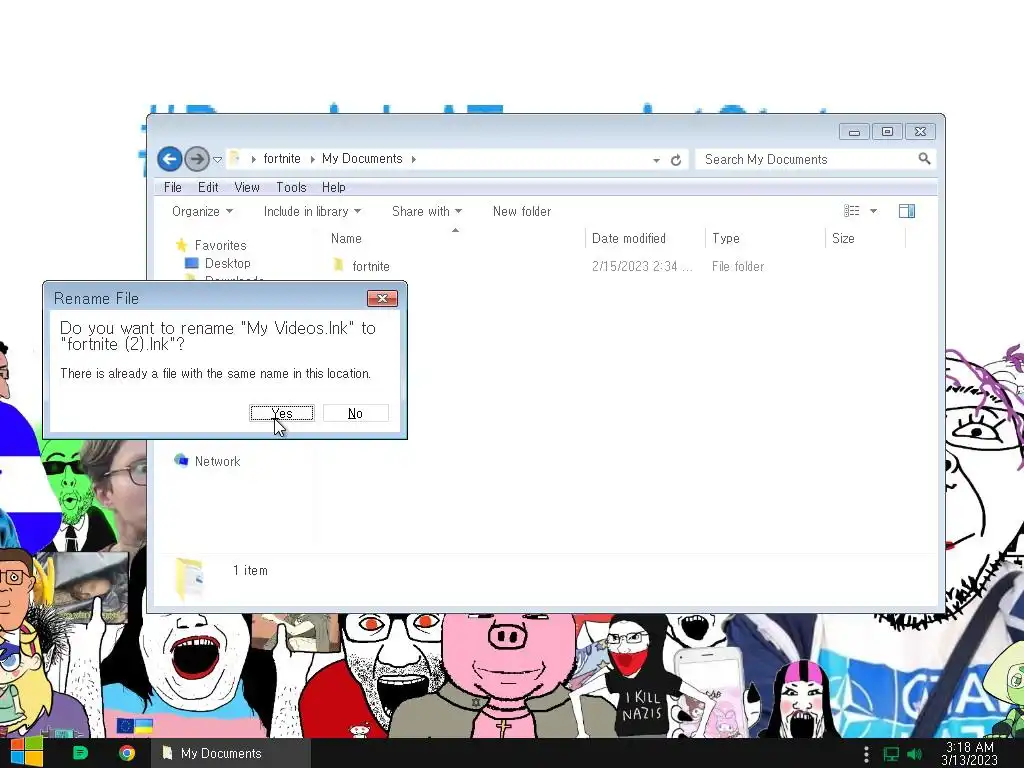The image size is (1024, 768).
Task: Open the Tools menu
Action: [x=291, y=187]
